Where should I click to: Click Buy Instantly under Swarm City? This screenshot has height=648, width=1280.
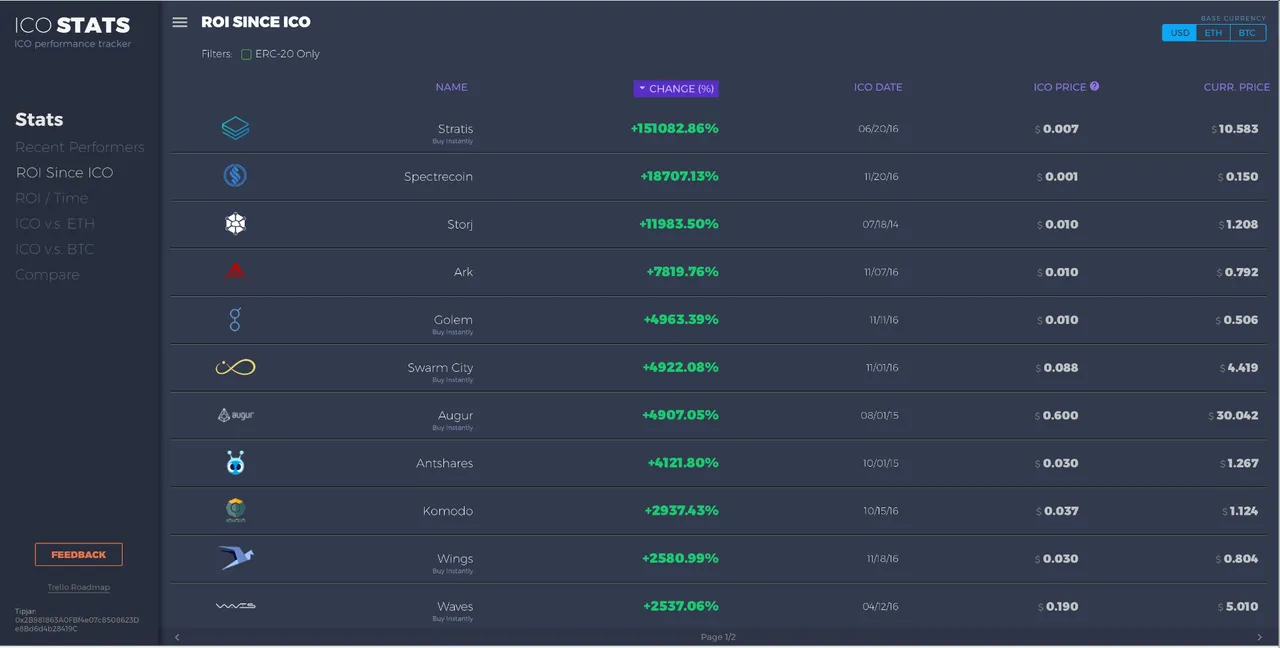click(452, 380)
